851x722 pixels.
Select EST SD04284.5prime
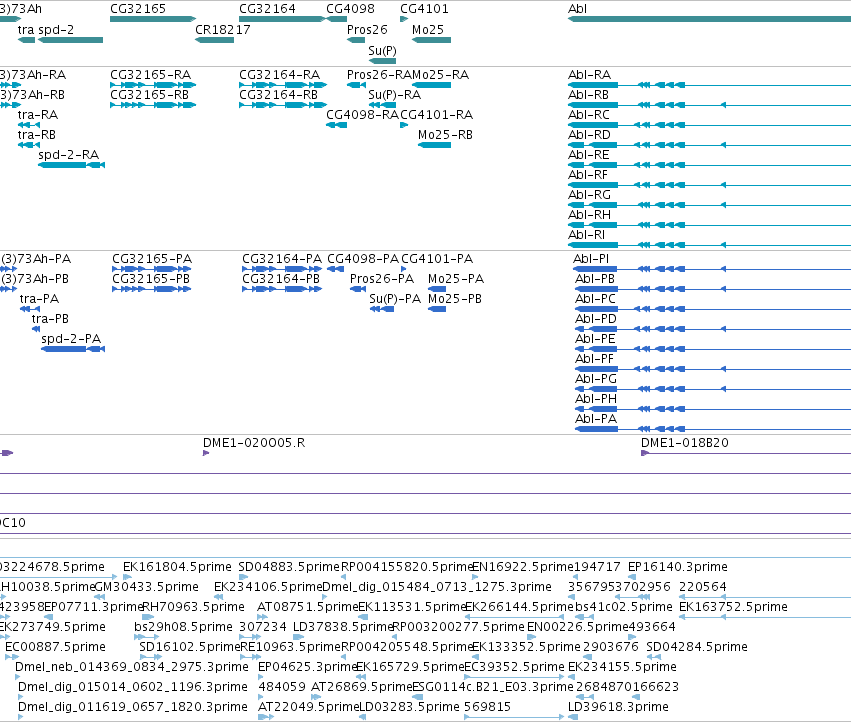pos(697,647)
